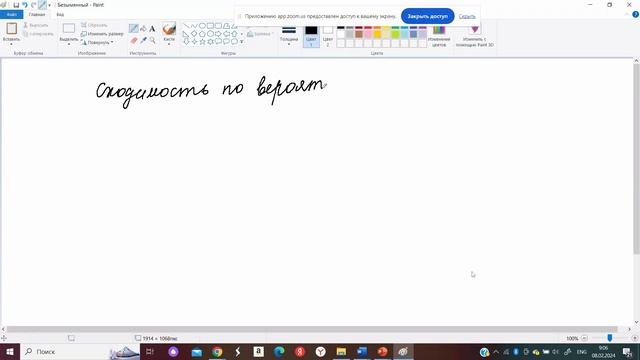Expand the shapes gallery more arrow
The height and width of the screenshot is (360, 640).
point(241,42)
